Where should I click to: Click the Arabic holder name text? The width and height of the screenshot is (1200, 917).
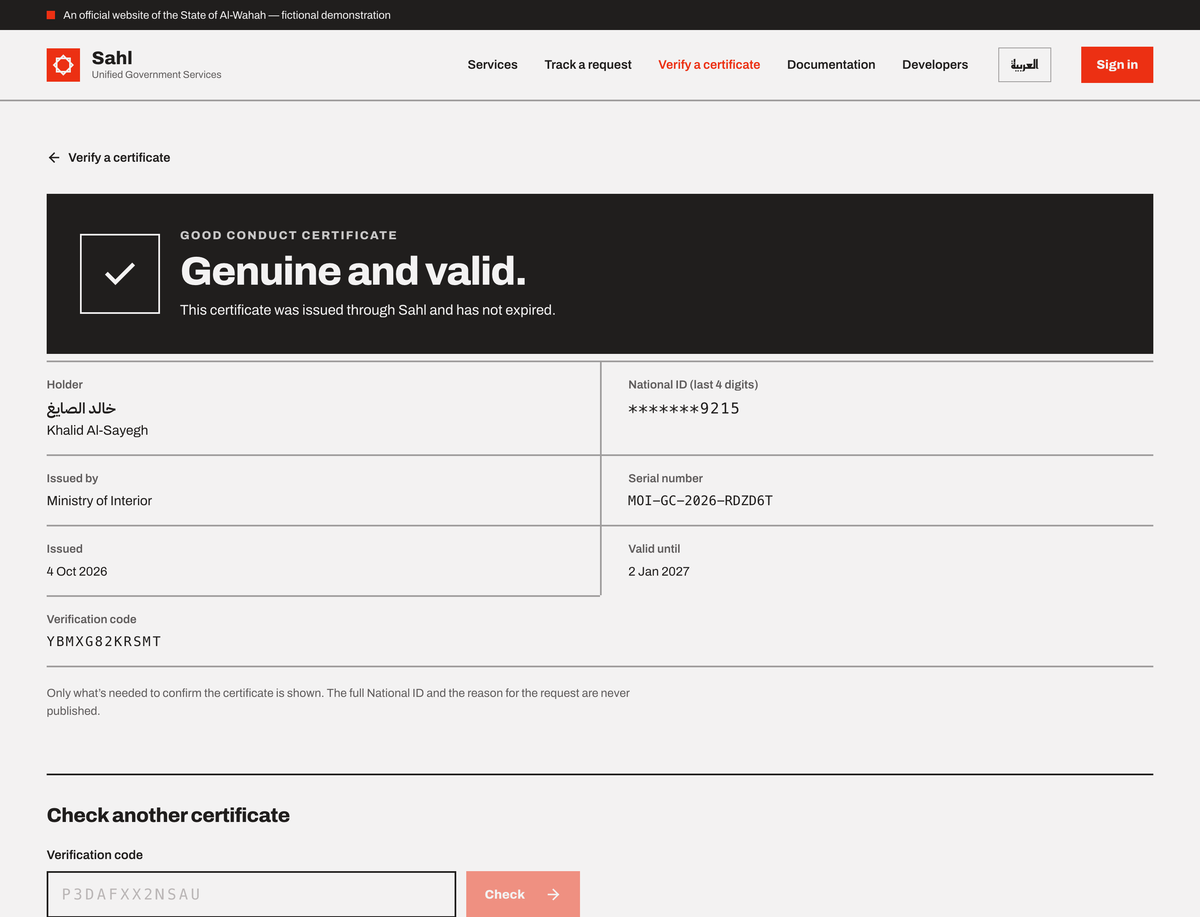[x=82, y=408]
